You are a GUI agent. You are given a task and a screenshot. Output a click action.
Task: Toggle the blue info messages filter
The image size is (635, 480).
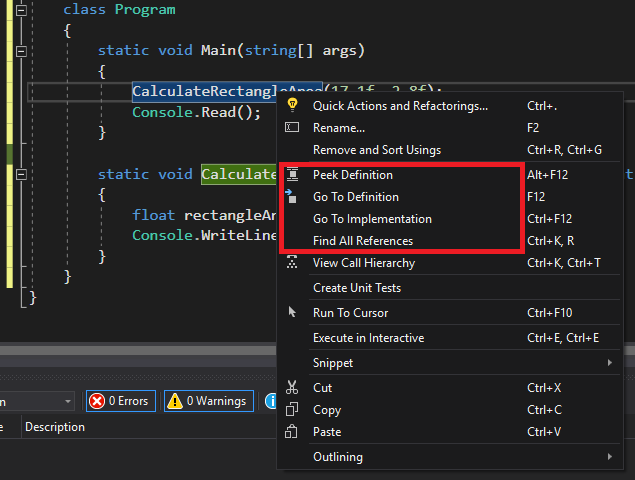click(271, 401)
